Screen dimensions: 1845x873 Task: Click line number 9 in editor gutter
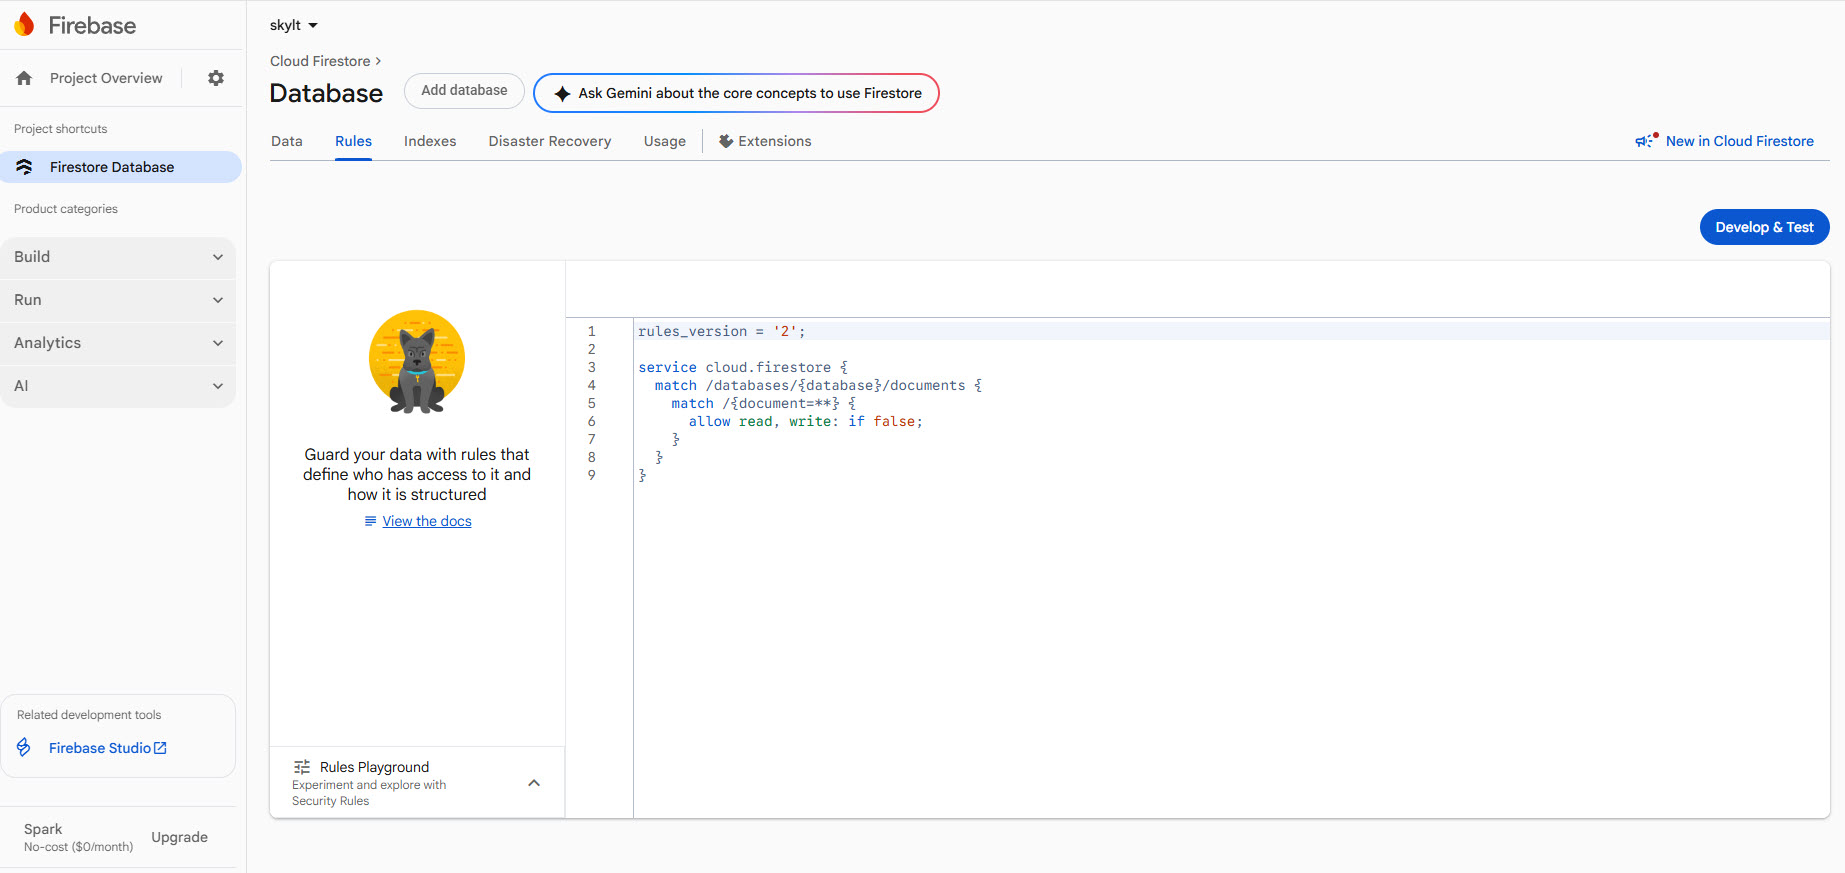point(591,475)
